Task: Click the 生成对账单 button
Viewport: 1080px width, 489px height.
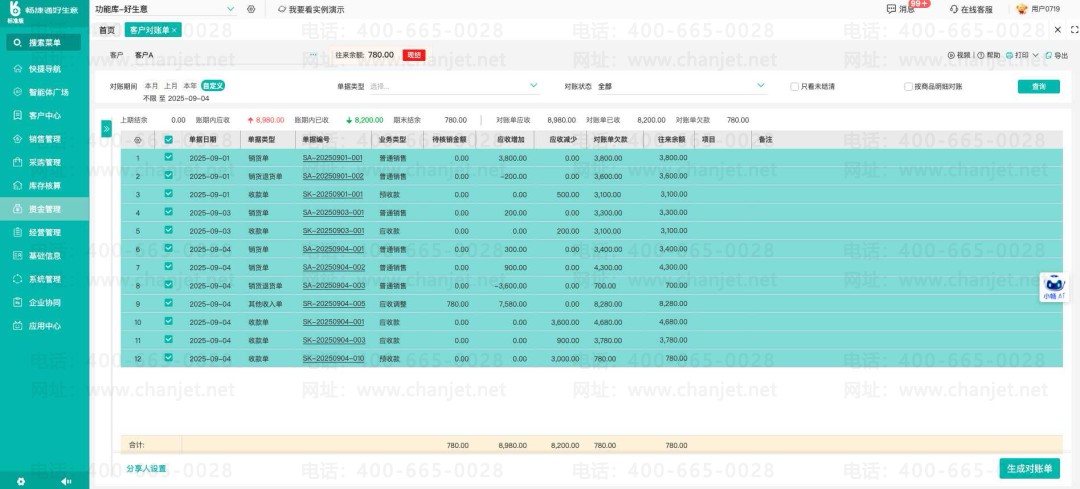Action: pos(1030,468)
